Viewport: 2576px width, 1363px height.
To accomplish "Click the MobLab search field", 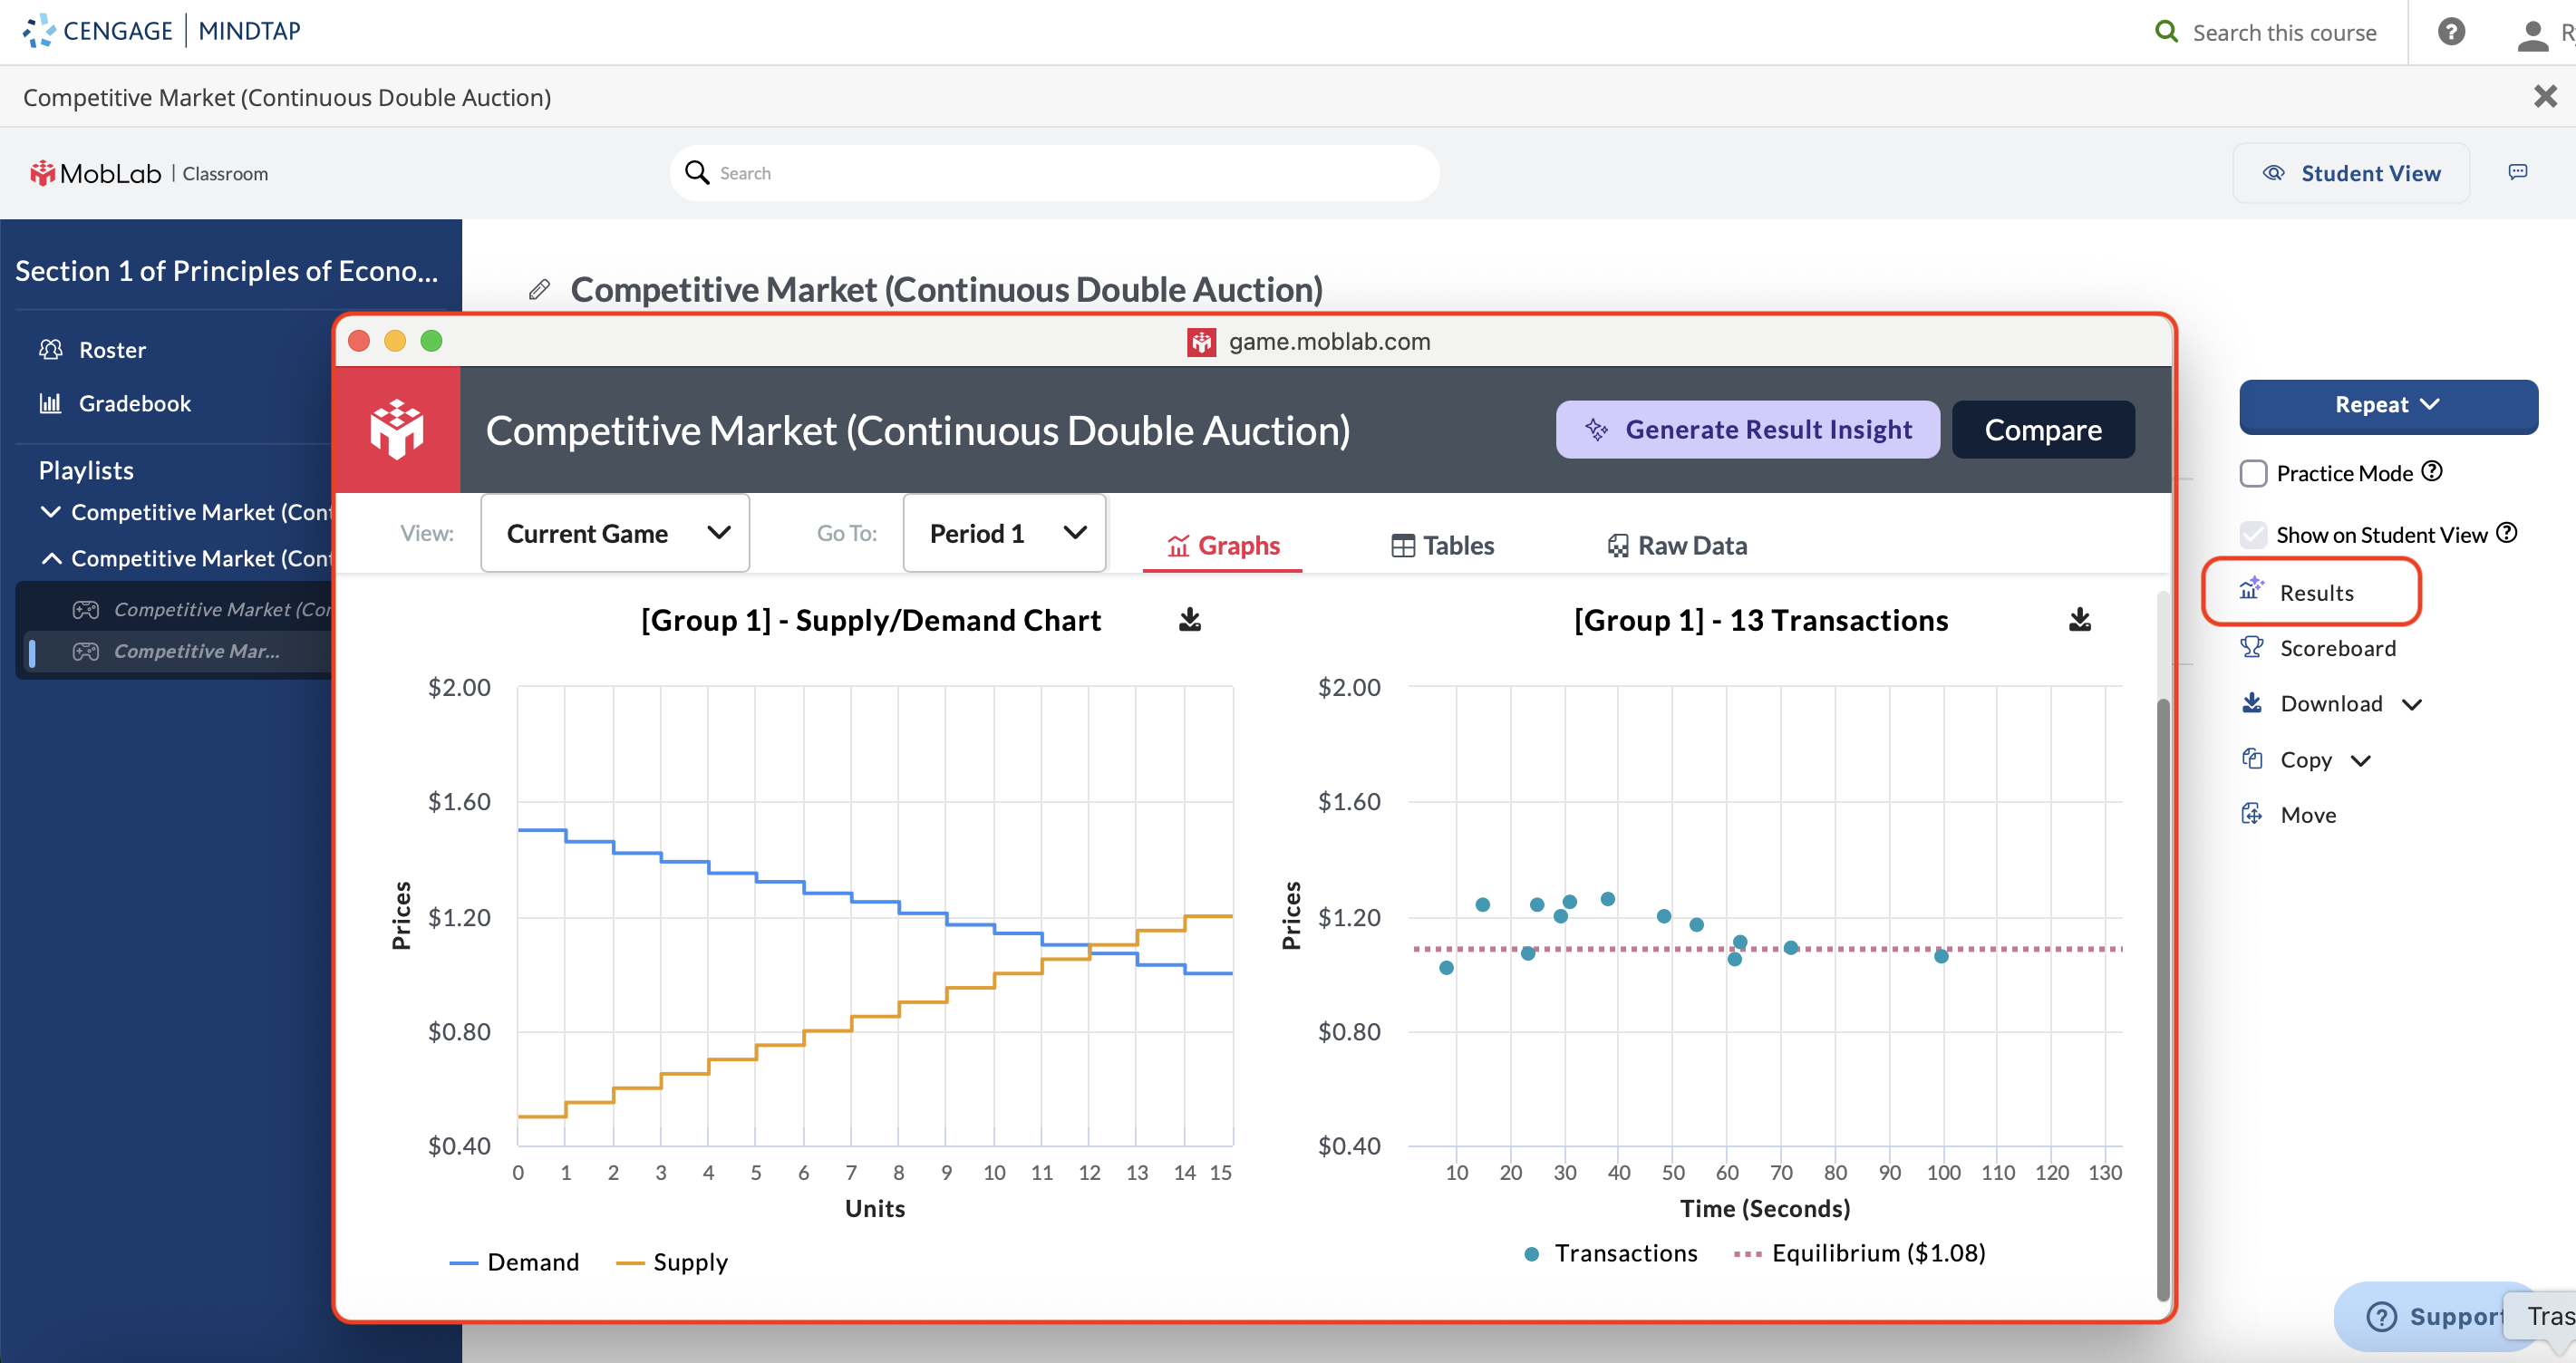I will click(x=1054, y=173).
